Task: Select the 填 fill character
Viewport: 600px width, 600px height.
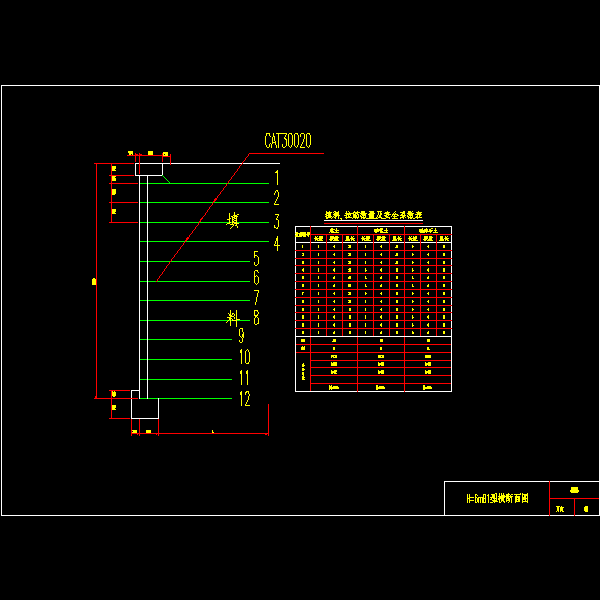Action: click(233, 221)
